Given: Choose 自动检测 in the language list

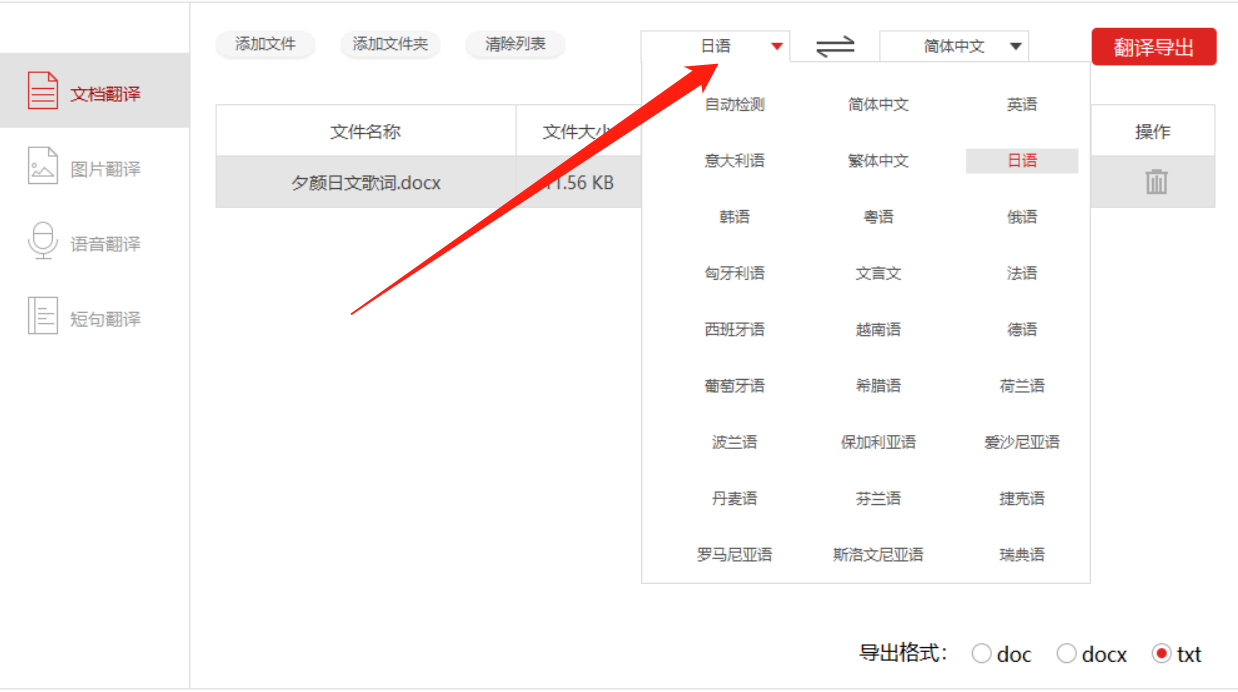Looking at the screenshot, I should pyautogui.click(x=734, y=104).
